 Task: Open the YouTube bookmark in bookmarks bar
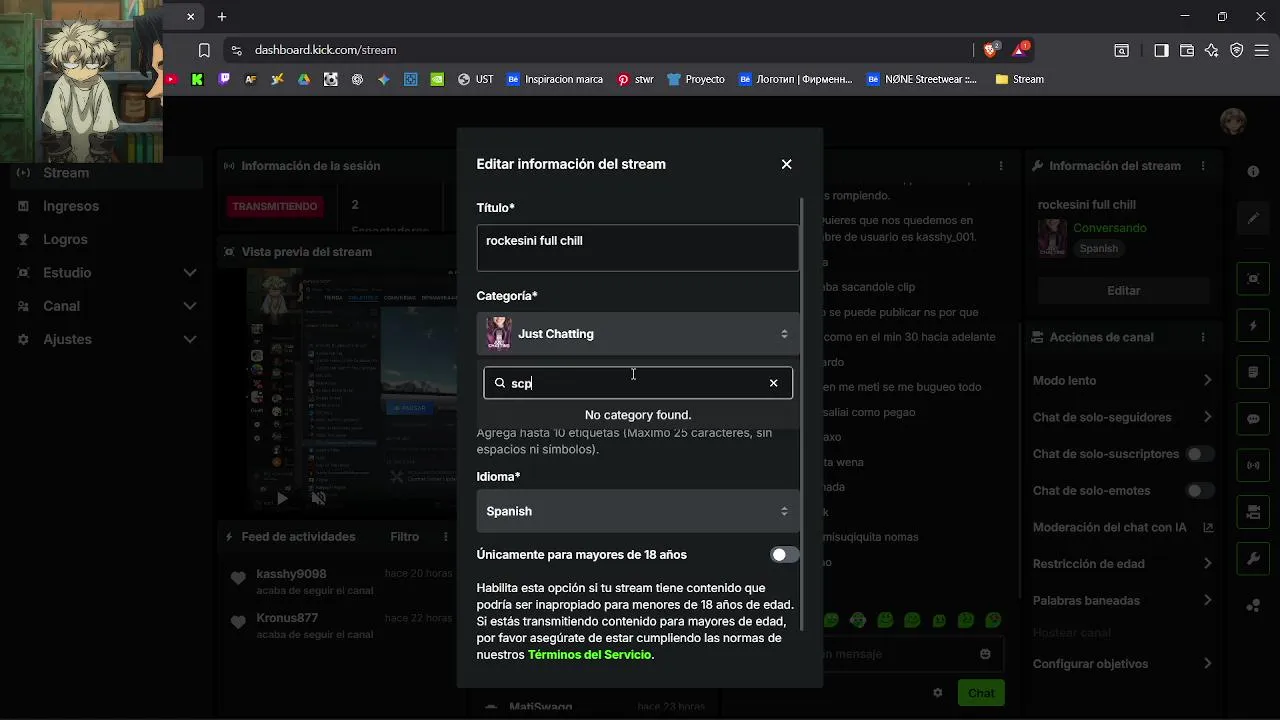171,79
